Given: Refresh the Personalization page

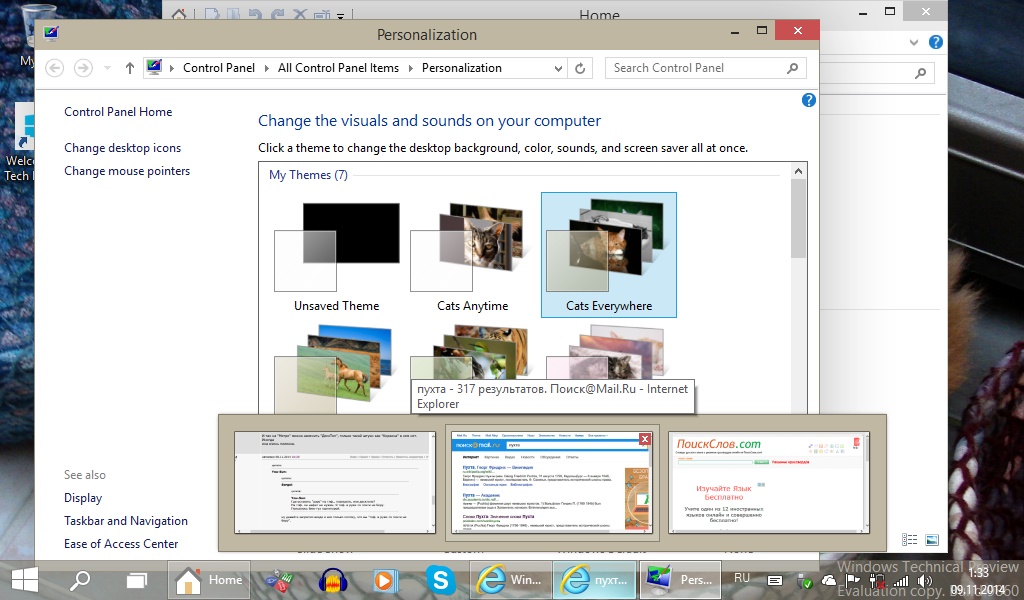Looking at the screenshot, I should click(580, 68).
